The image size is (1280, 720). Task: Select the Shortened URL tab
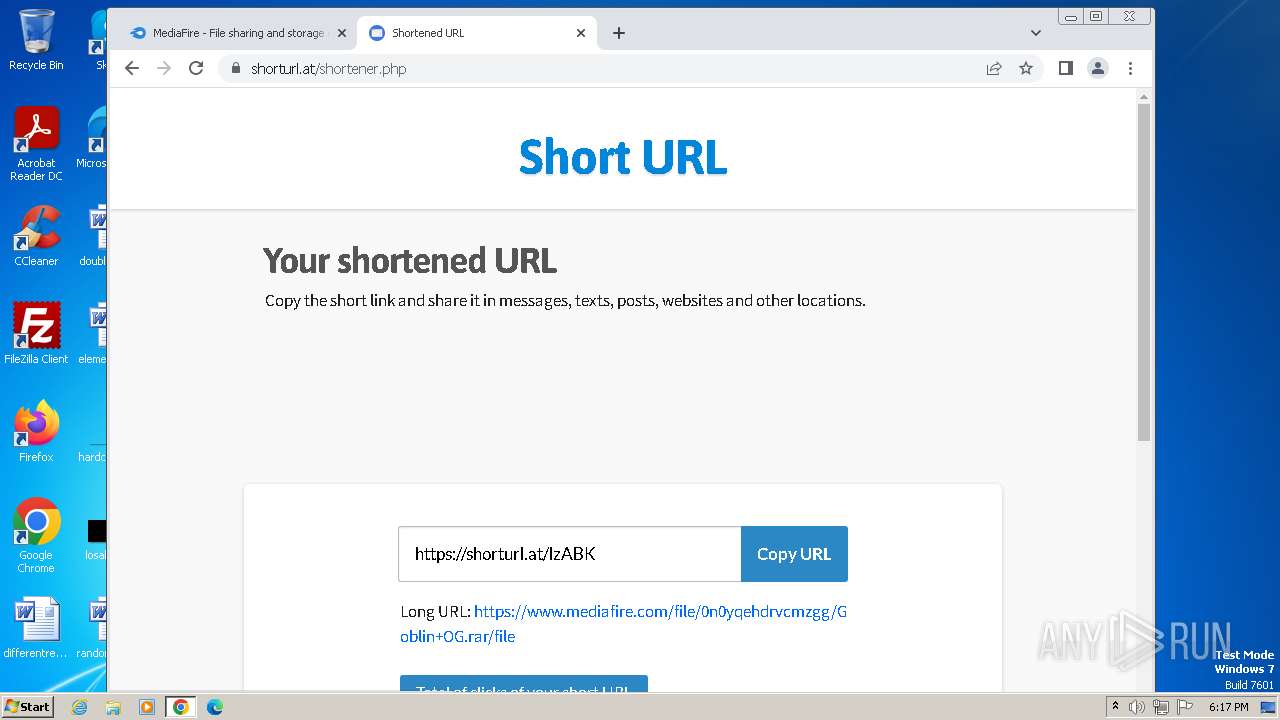[477, 33]
